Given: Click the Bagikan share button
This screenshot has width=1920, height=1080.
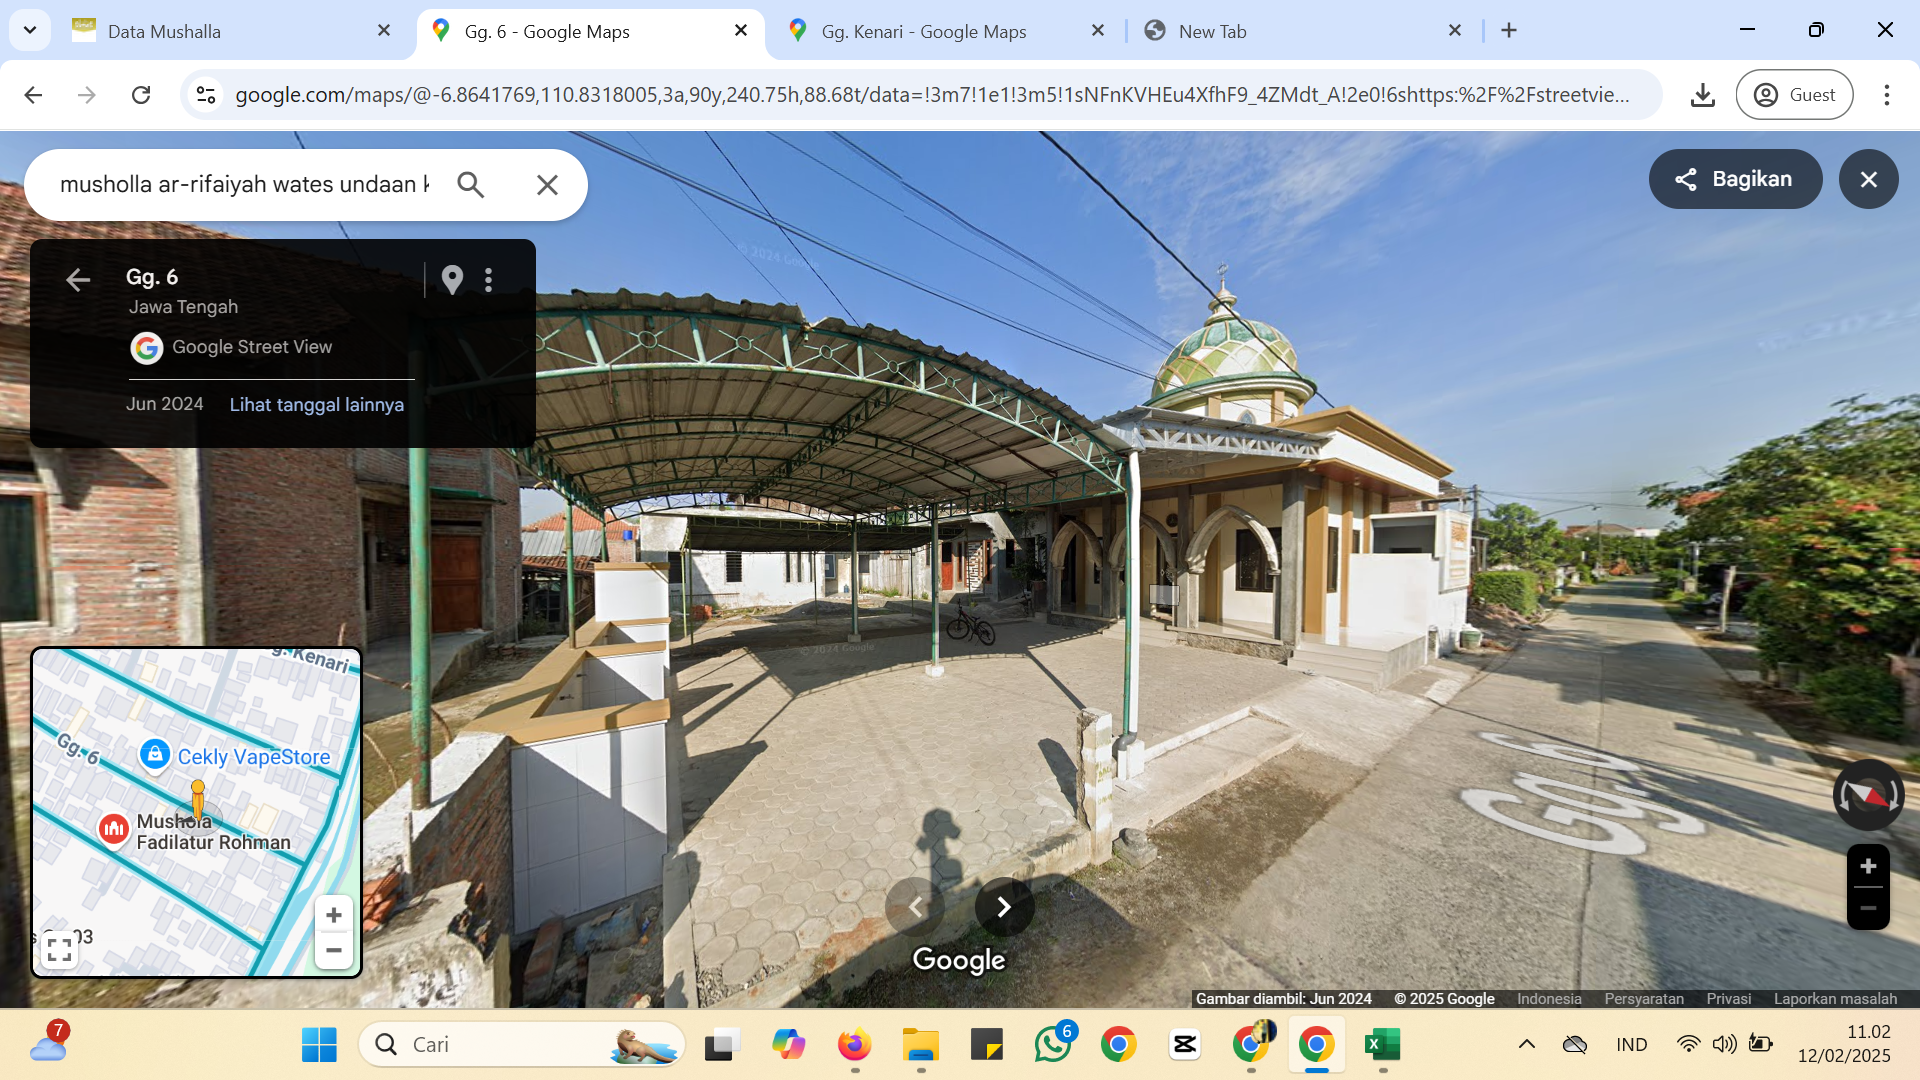Looking at the screenshot, I should [1735, 179].
